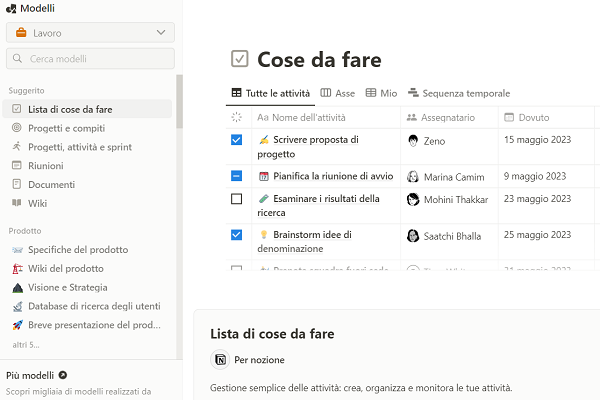Viewport: 600px width, 400px height.
Task: Toggle the Brainstorm idee di denominazione checkbox
Action: (x=236, y=235)
